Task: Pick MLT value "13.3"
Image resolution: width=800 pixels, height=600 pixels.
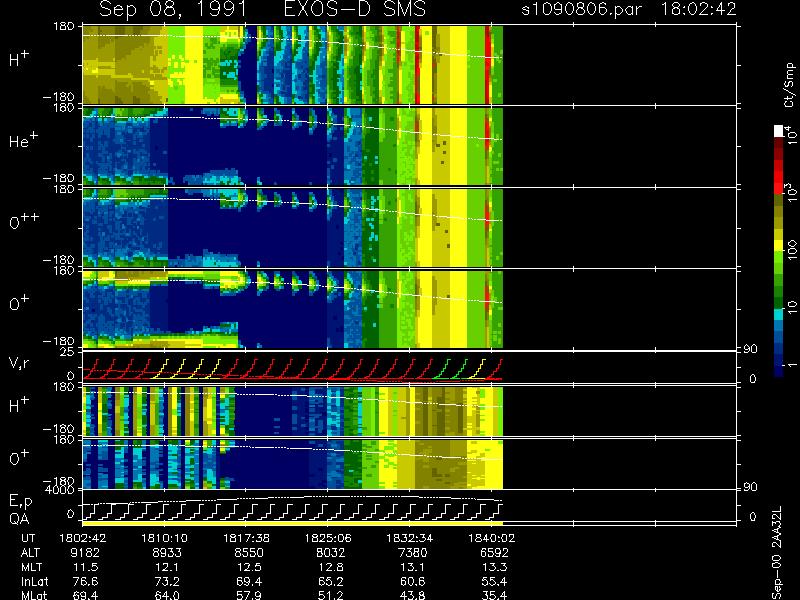Action: click(x=494, y=567)
